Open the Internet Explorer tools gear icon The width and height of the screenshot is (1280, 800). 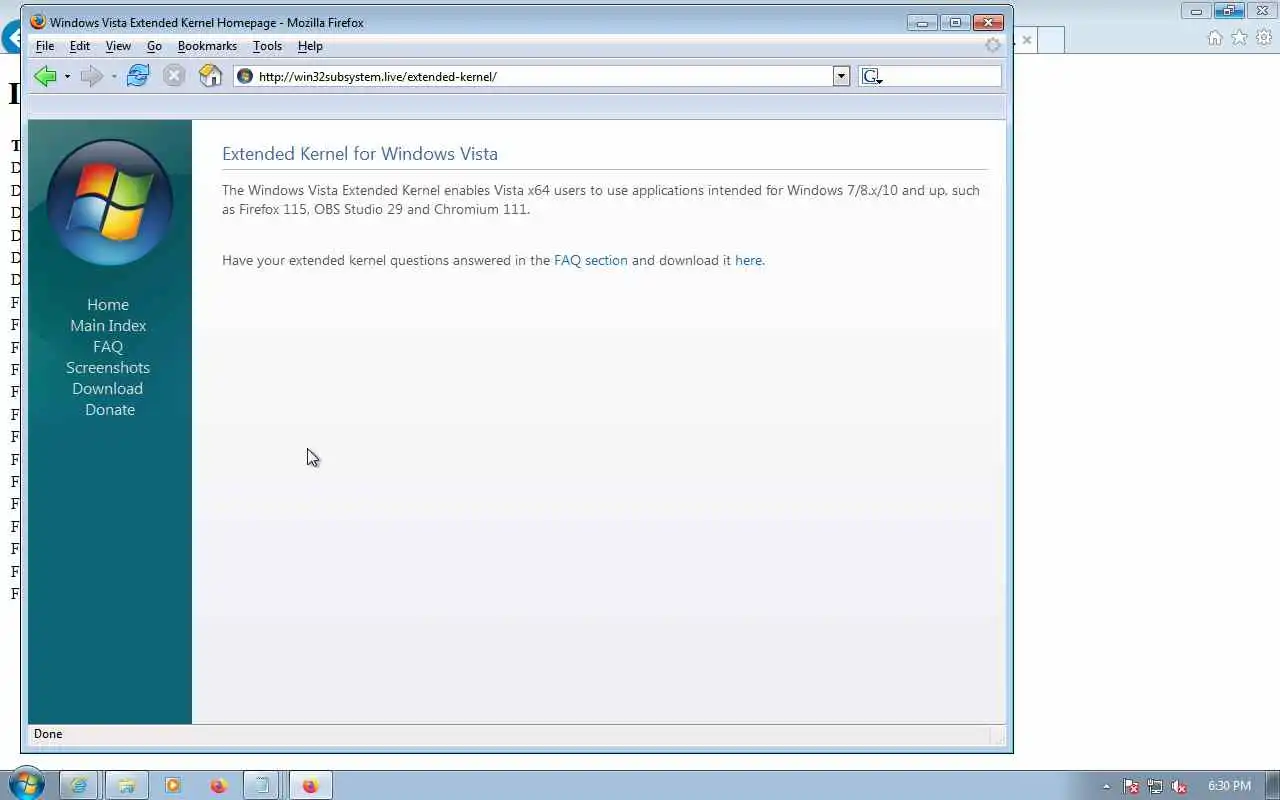[x=1263, y=38]
